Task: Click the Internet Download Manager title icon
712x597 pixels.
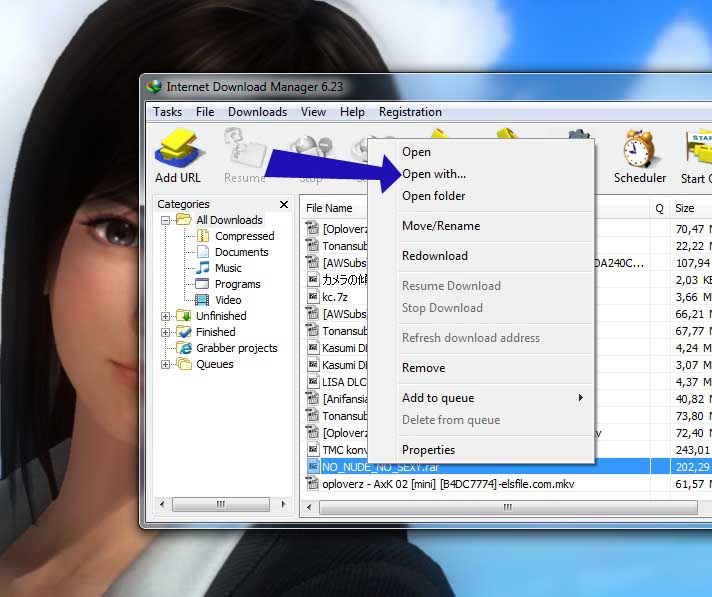Action: 154,87
